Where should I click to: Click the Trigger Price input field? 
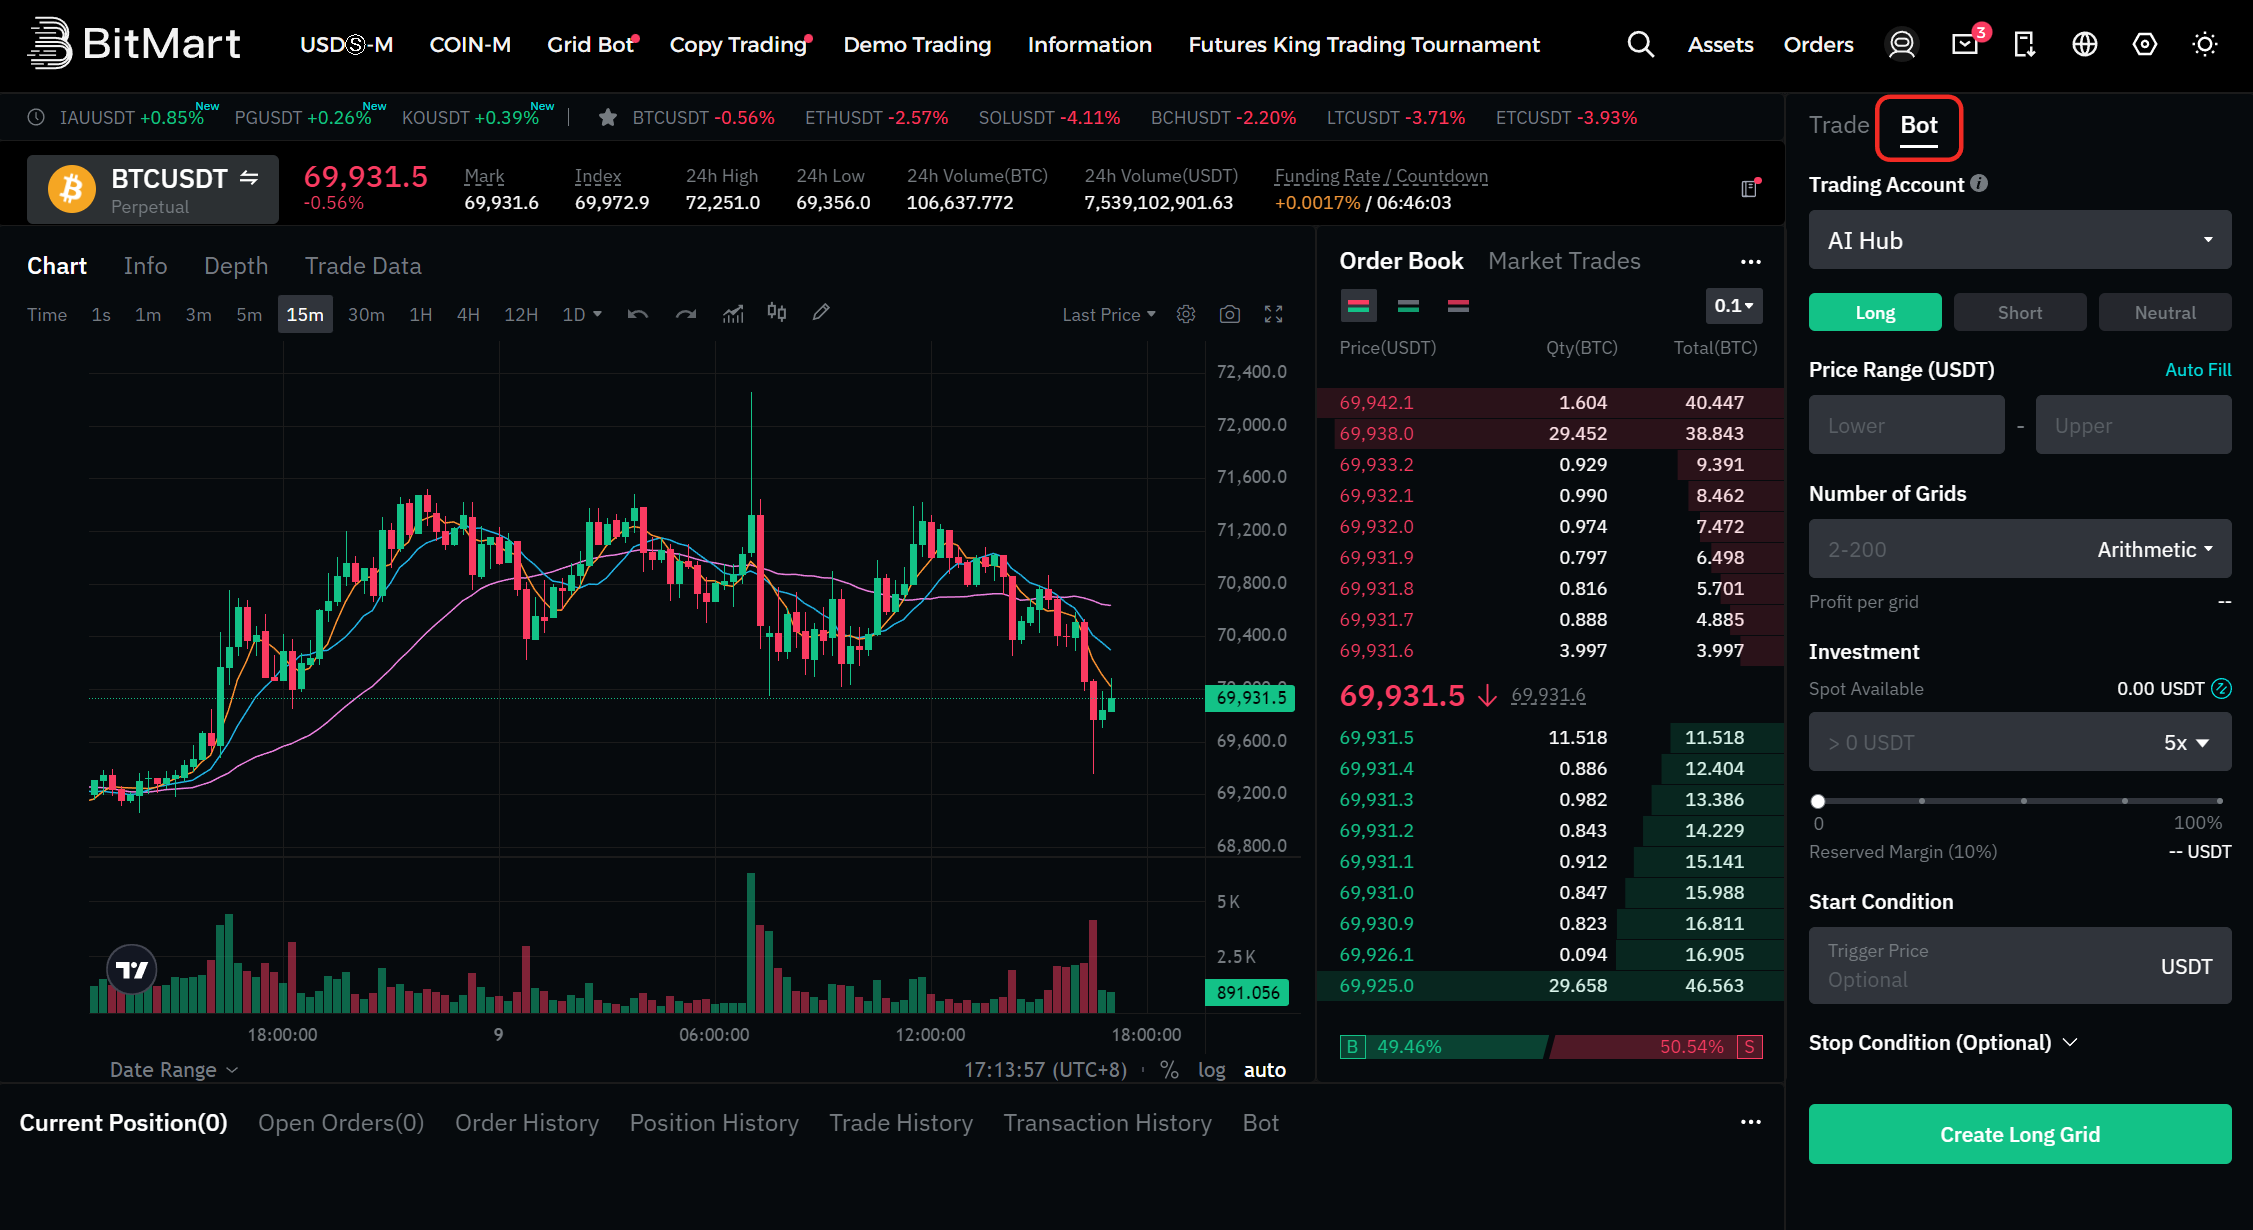pyautogui.click(x=2020, y=965)
